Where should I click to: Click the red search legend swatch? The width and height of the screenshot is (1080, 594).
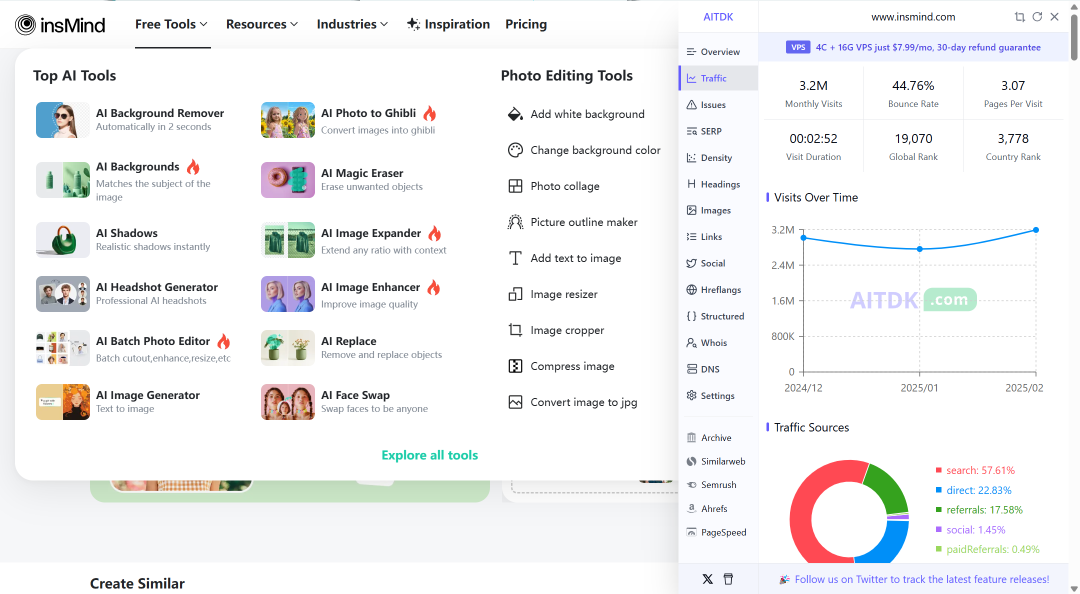coord(938,470)
